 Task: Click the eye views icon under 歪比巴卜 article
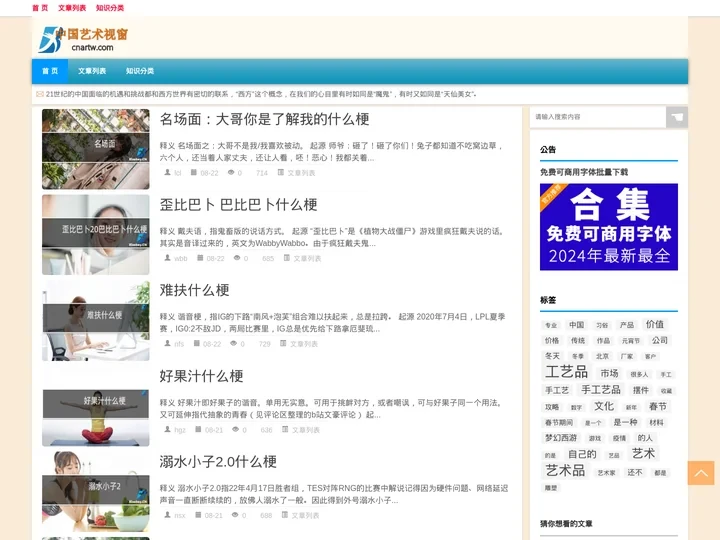pyautogui.click(x=237, y=258)
